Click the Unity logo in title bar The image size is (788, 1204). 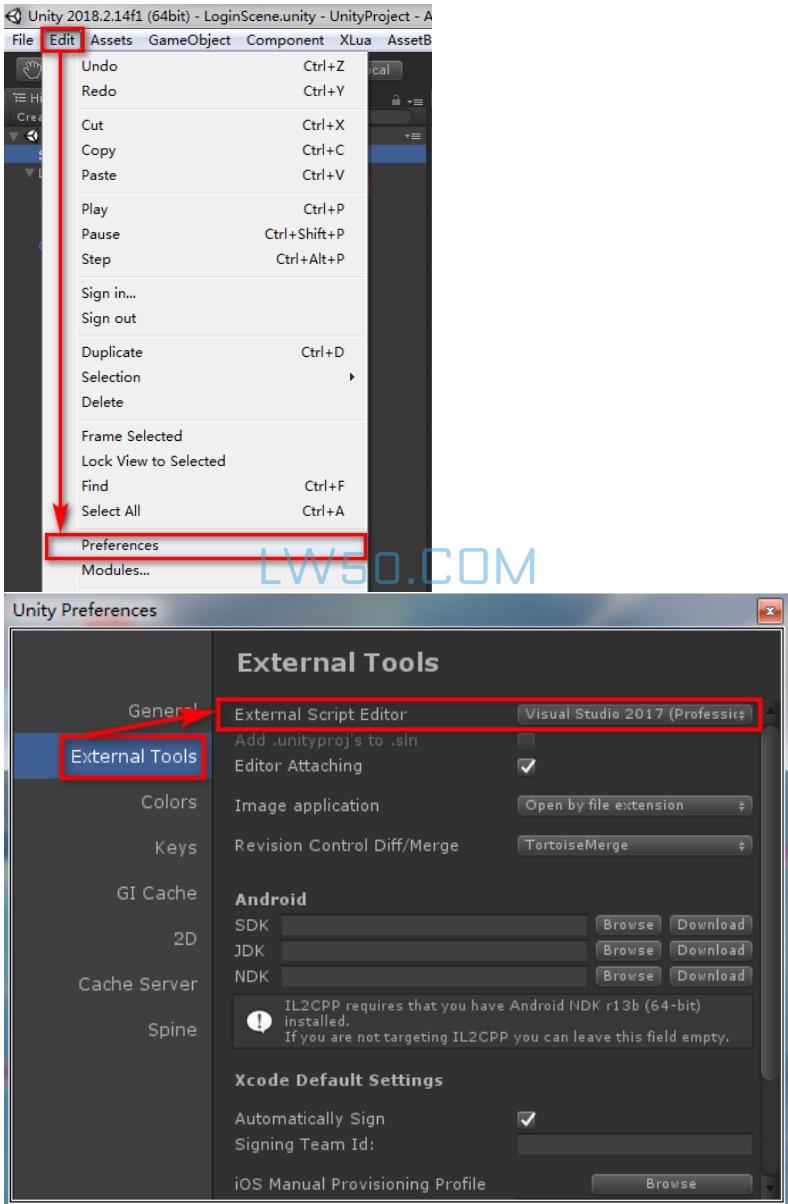tap(12, 16)
